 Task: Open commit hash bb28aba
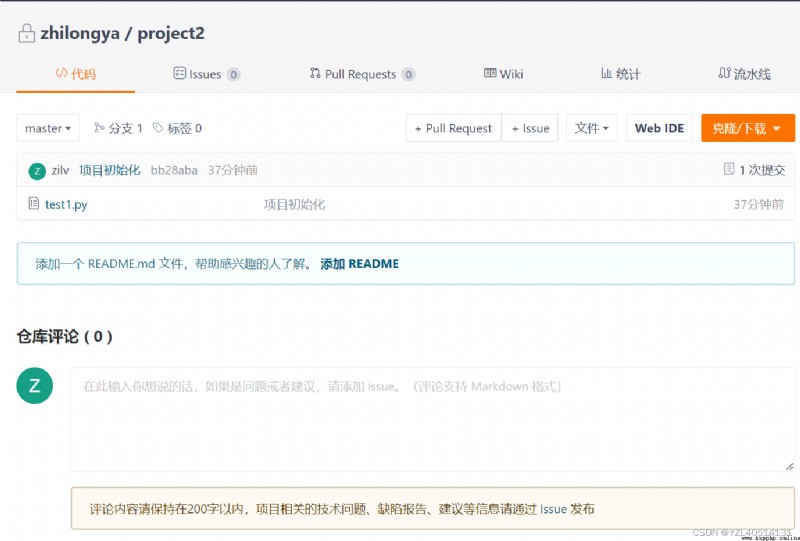(174, 170)
